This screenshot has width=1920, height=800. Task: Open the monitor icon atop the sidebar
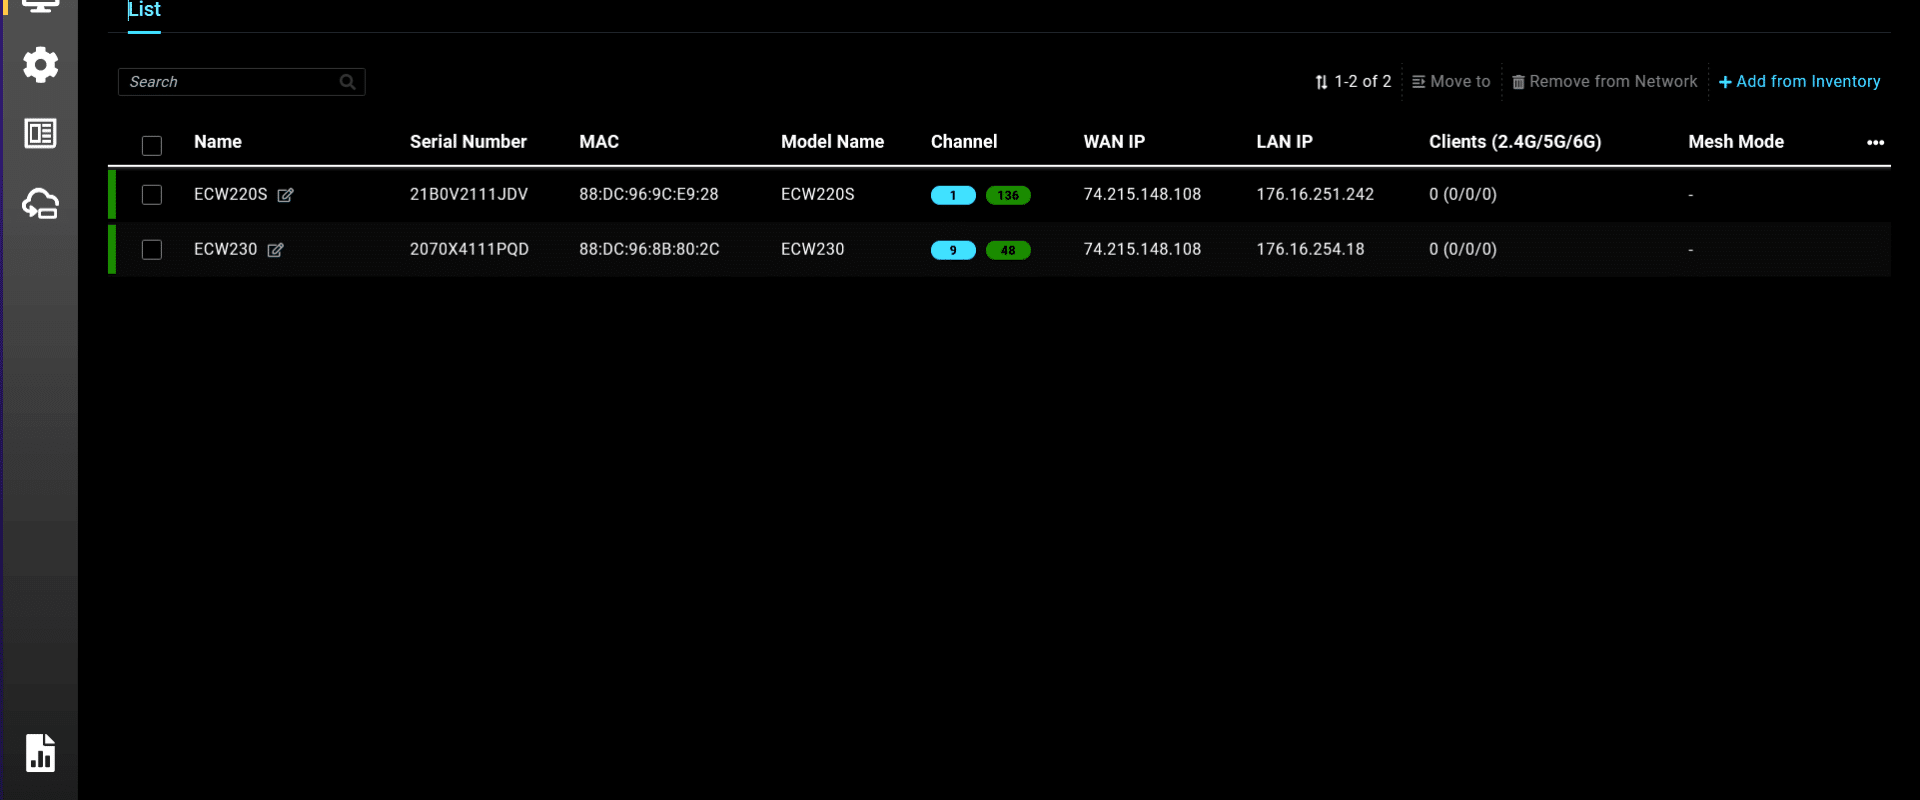[40, 5]
